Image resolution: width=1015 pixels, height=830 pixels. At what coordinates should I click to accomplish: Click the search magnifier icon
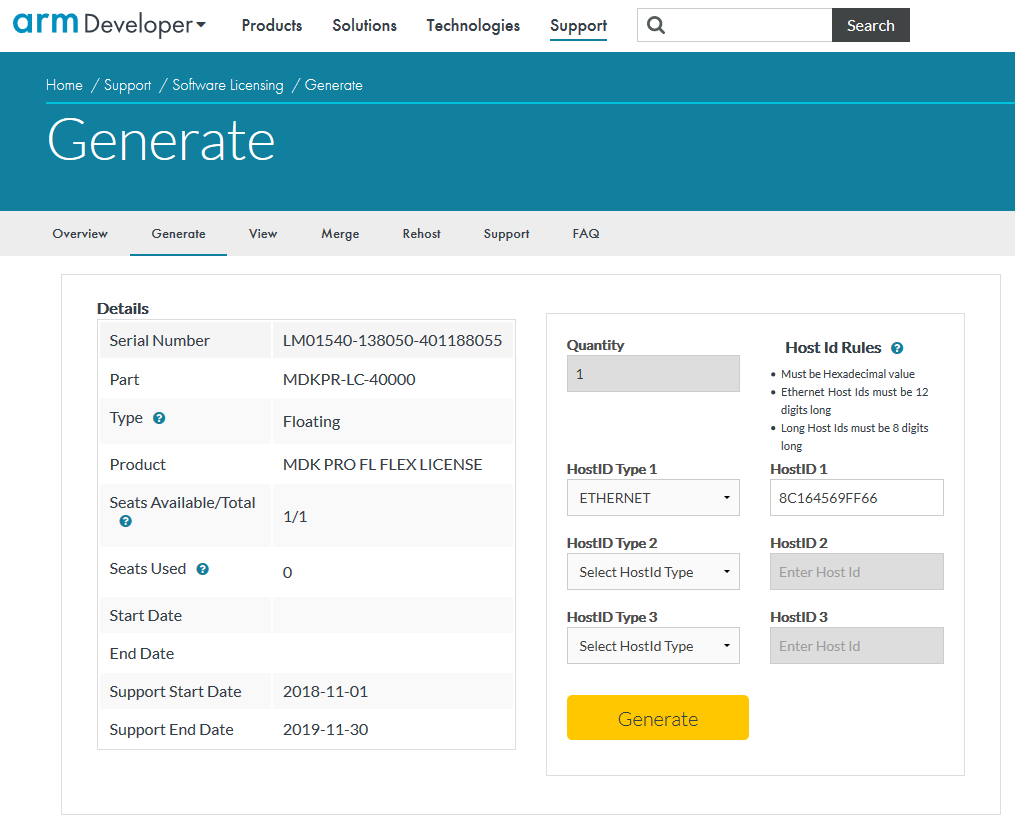click(656, 25)
